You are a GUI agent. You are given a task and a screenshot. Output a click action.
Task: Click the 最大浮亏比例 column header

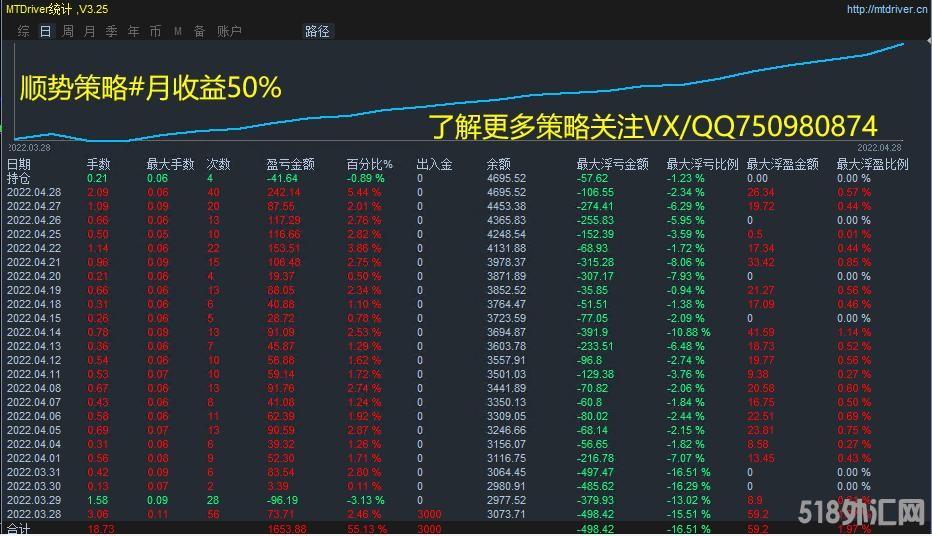click(703, 165)
